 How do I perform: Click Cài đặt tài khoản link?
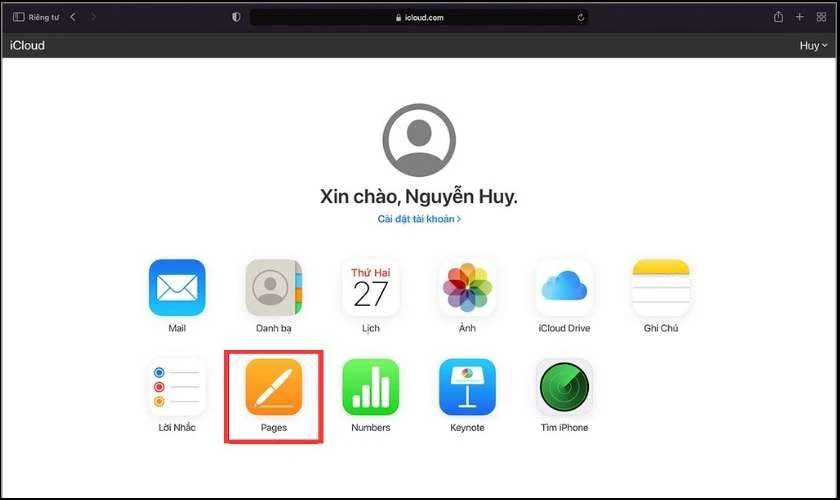point(419,219)
